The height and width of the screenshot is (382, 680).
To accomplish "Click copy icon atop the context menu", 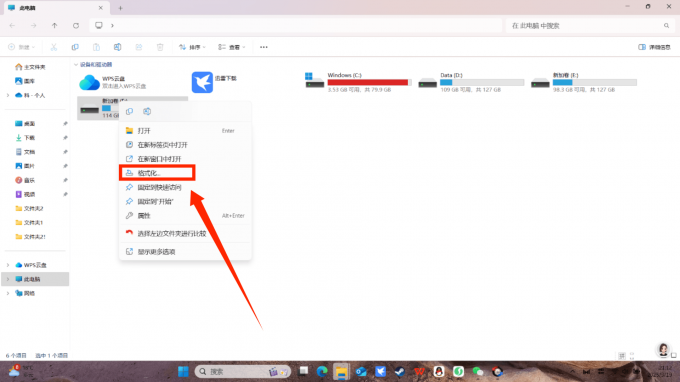I will [x=129, y=111].
